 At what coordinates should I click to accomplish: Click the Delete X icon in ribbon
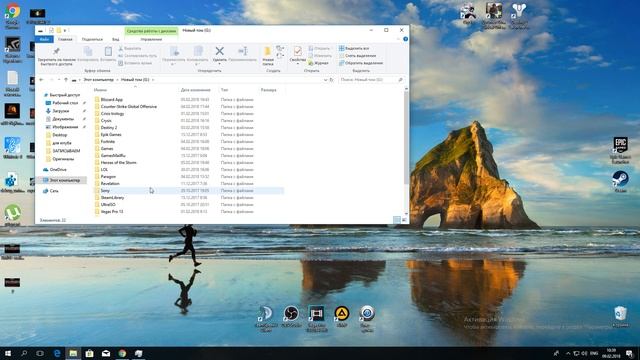pos(220,51)
